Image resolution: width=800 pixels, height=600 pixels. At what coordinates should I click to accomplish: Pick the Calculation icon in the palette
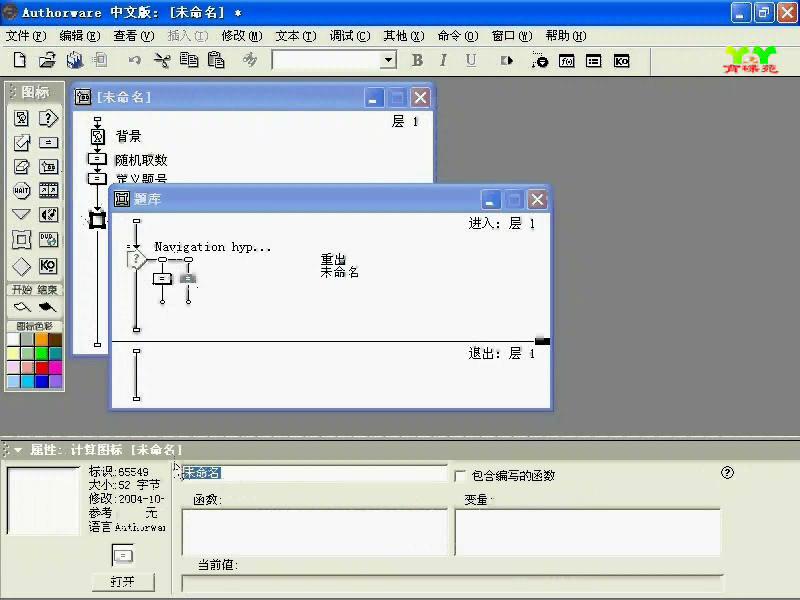click(x=48, y=143)
